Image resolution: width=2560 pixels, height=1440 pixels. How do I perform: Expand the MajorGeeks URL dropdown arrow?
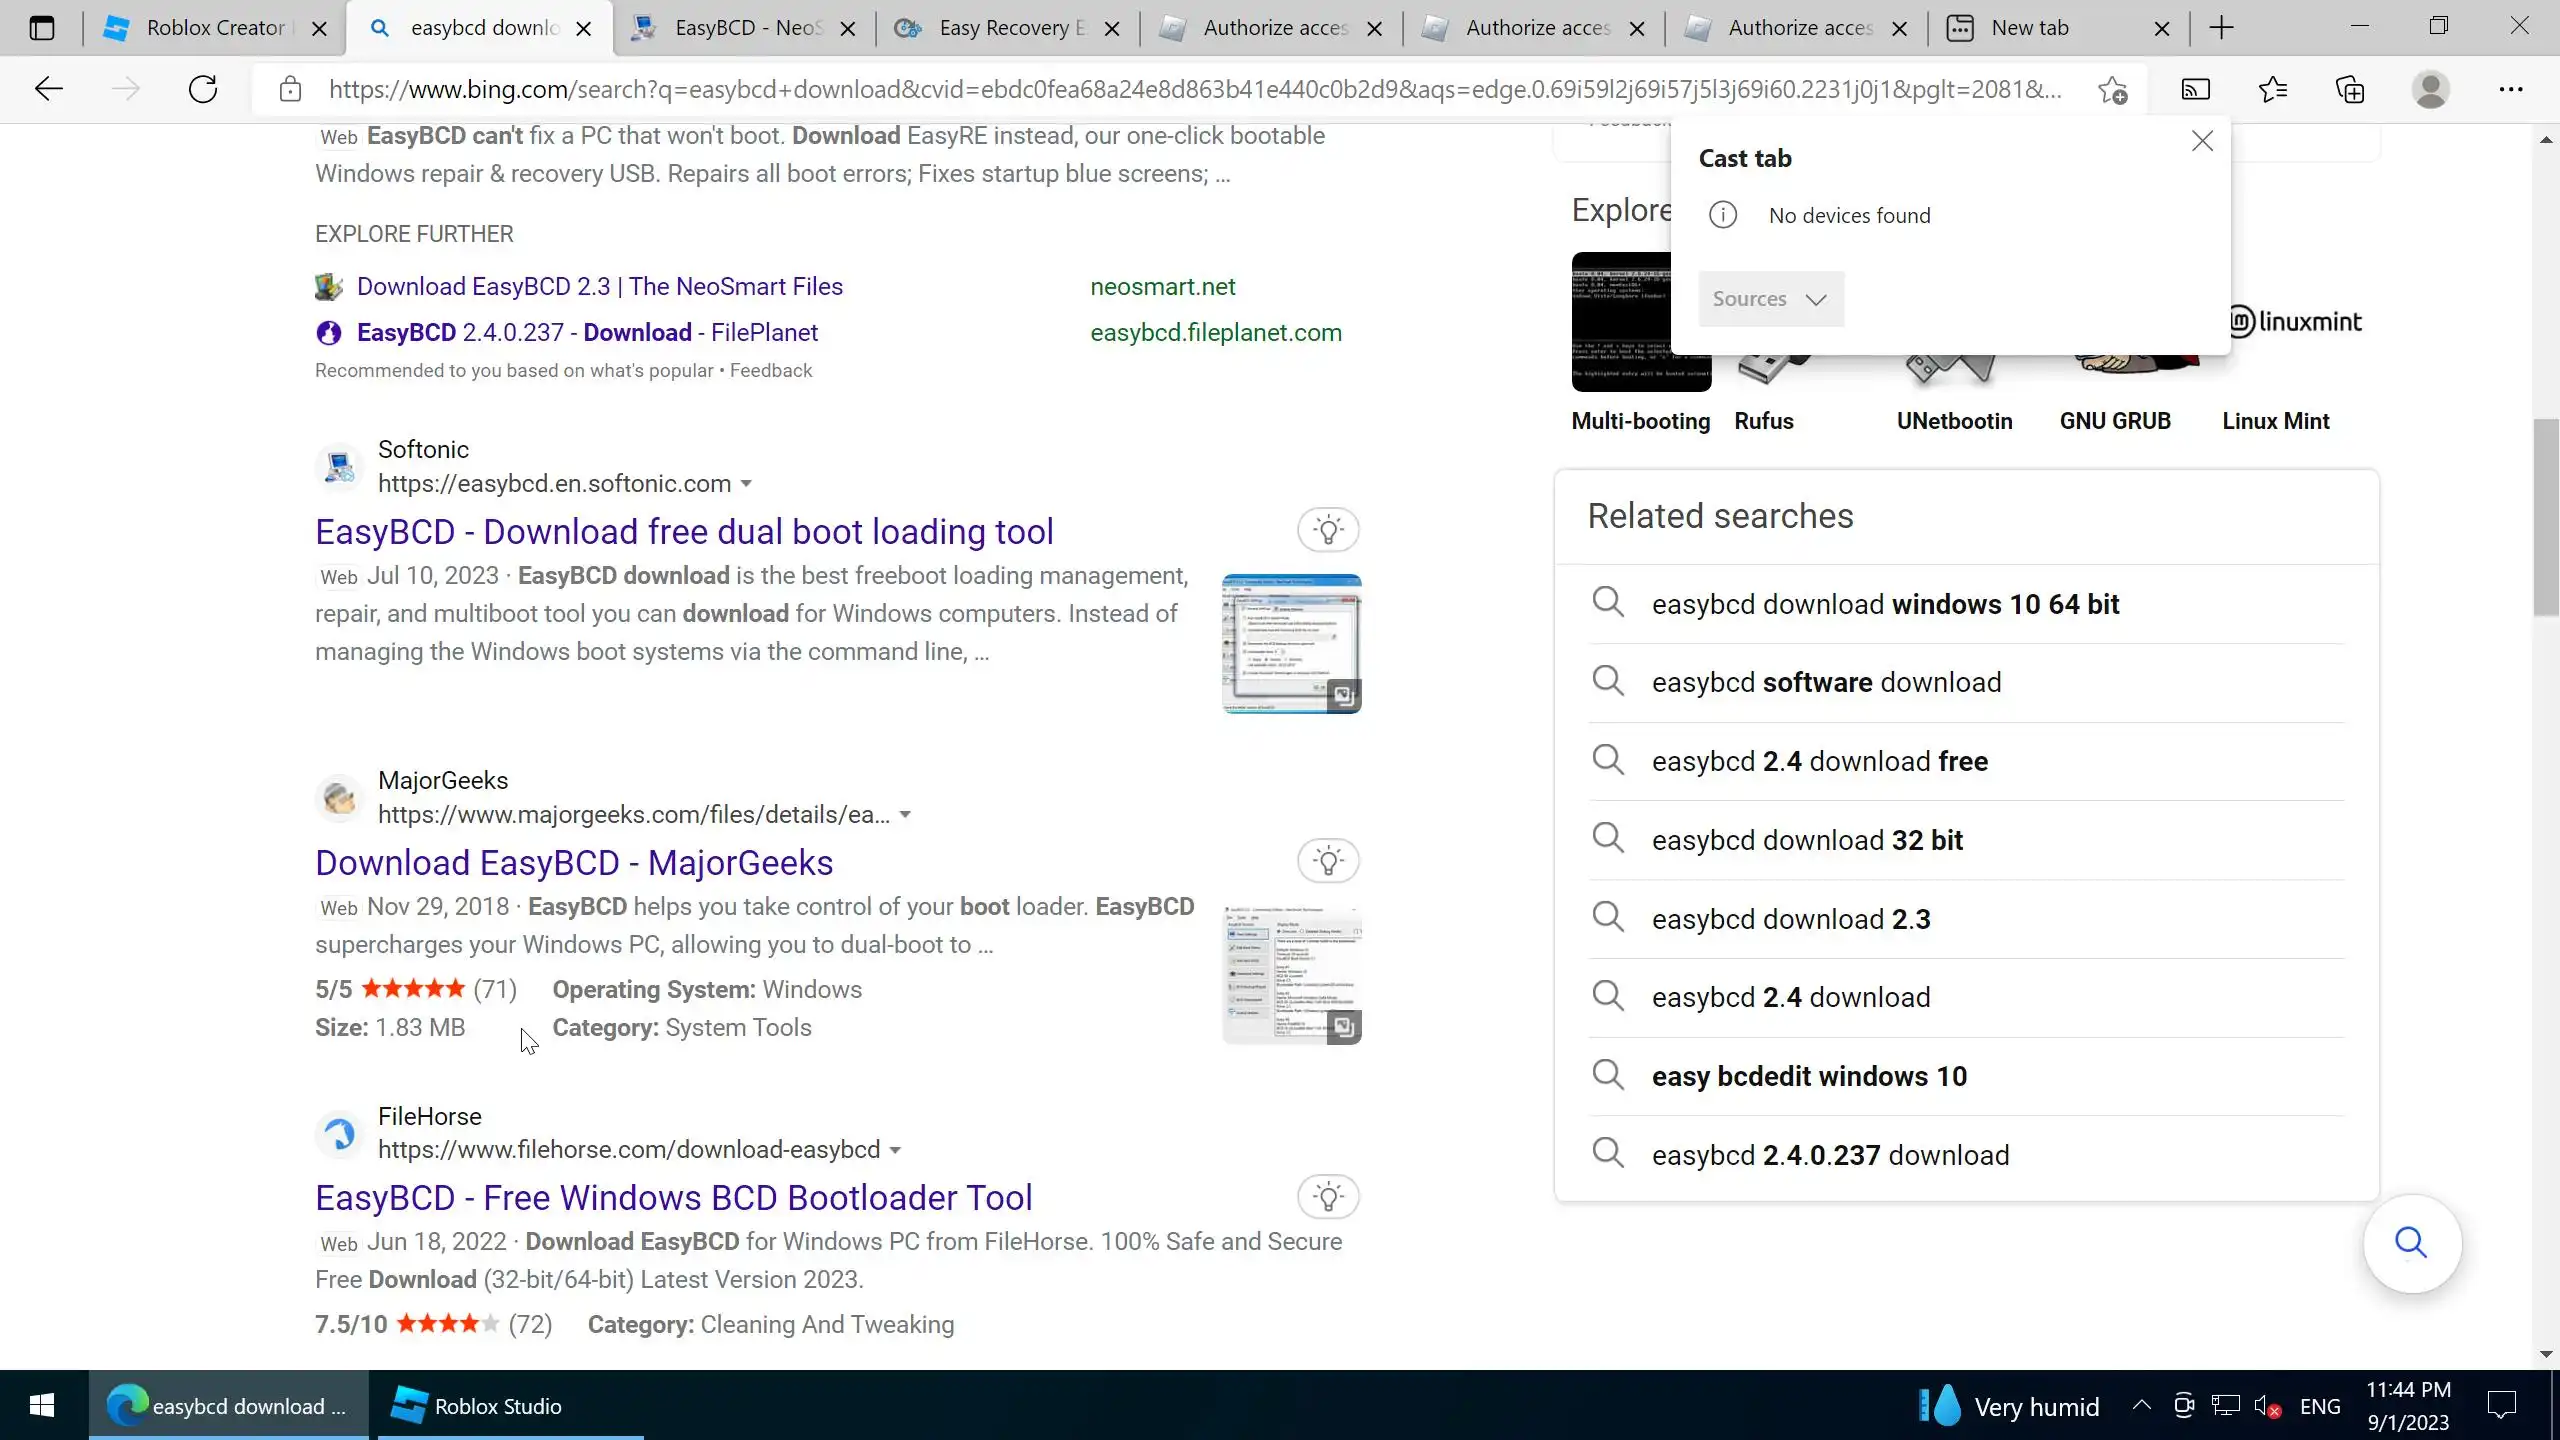point(905,815)
